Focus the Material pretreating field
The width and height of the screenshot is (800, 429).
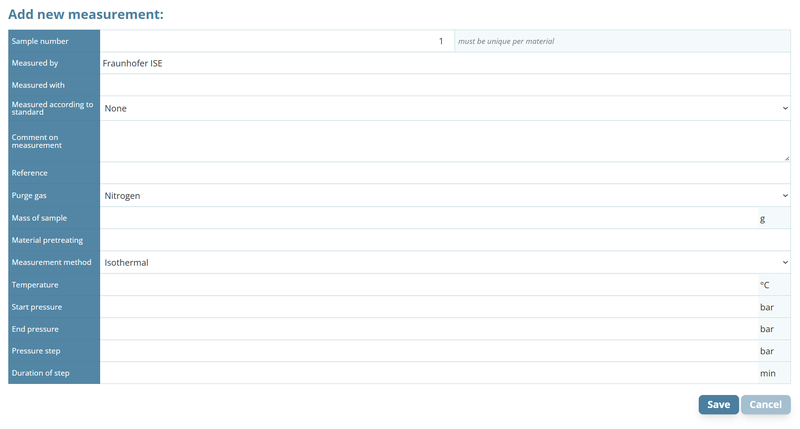click(444, 240)
